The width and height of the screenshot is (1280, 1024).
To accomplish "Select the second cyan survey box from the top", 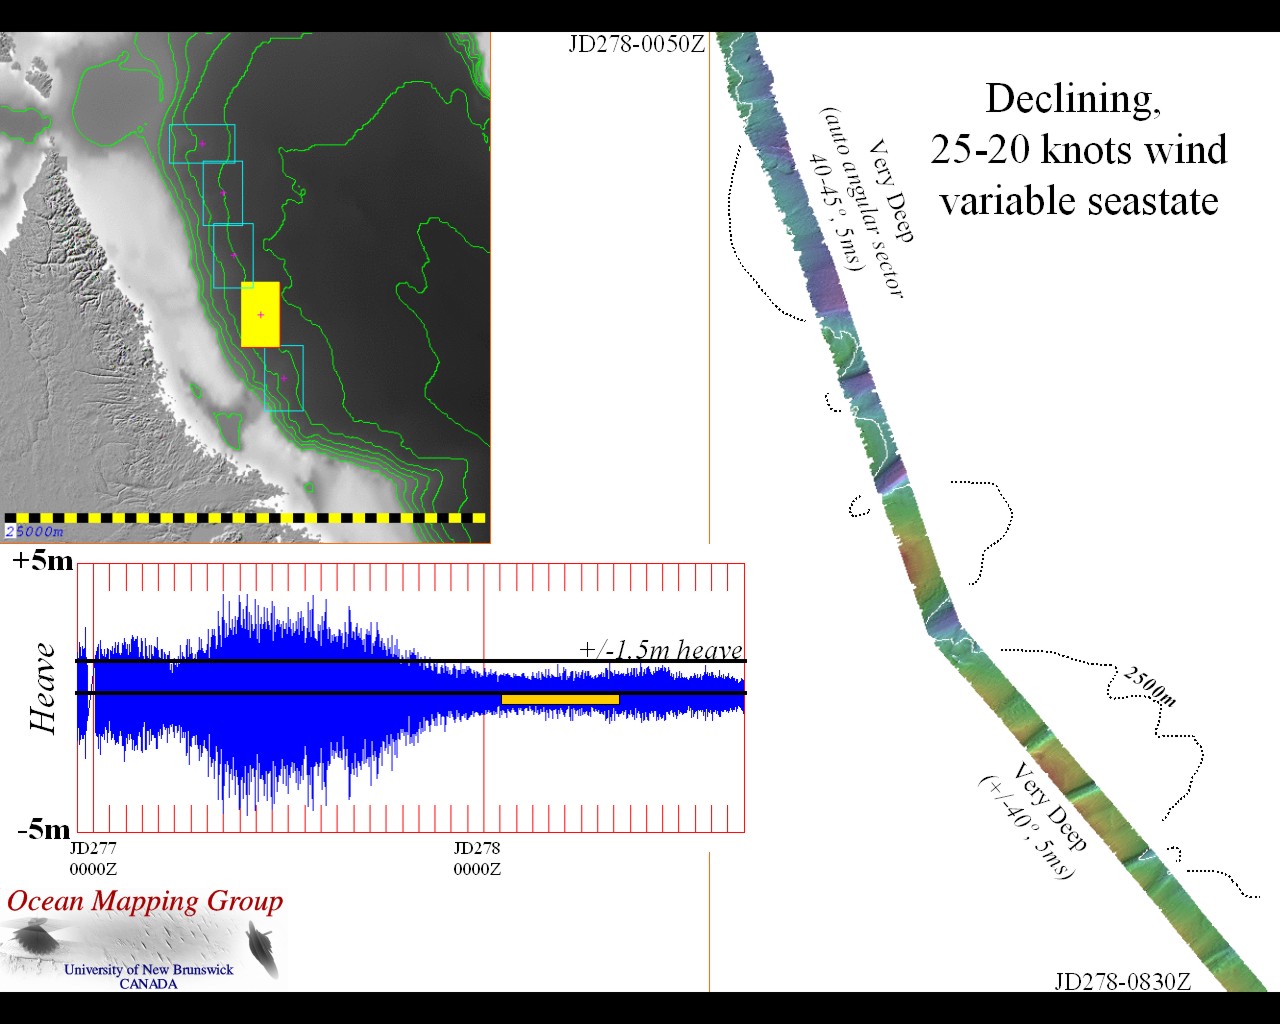I will [222, 193].
